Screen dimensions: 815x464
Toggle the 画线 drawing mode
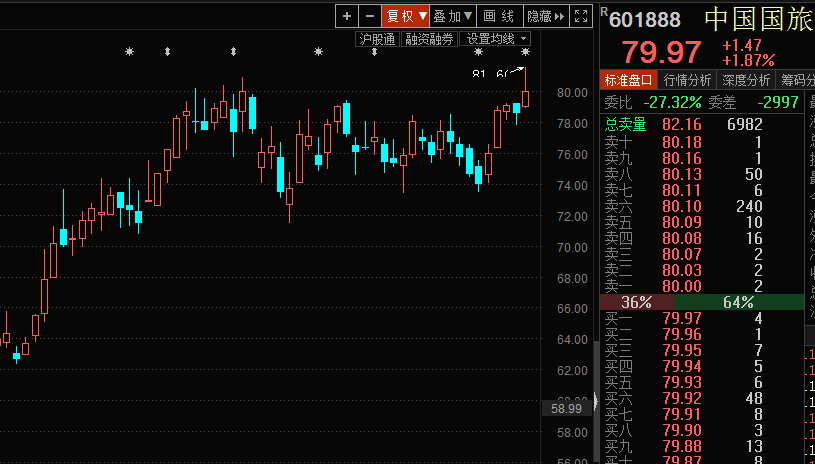pyautogui.click(x=499, y=16)
